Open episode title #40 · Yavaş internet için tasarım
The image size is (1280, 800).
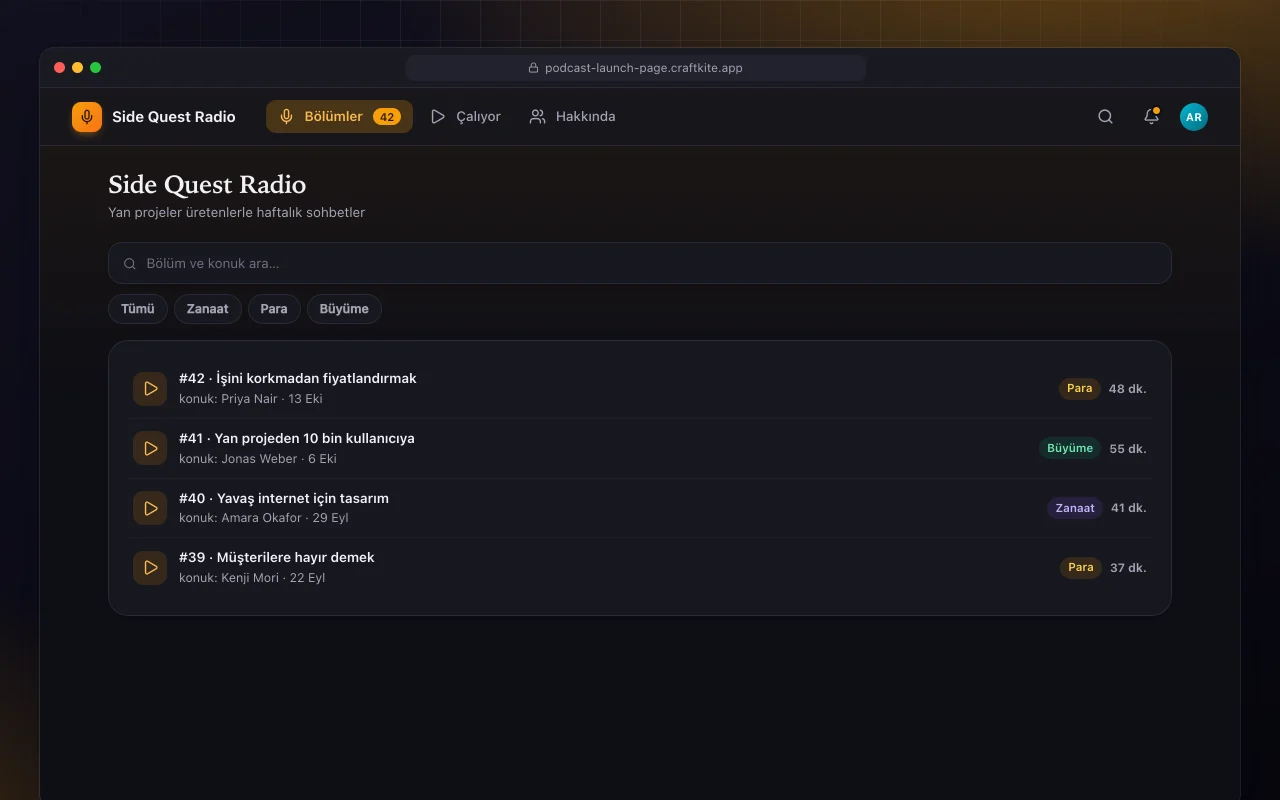click(284, 498)
